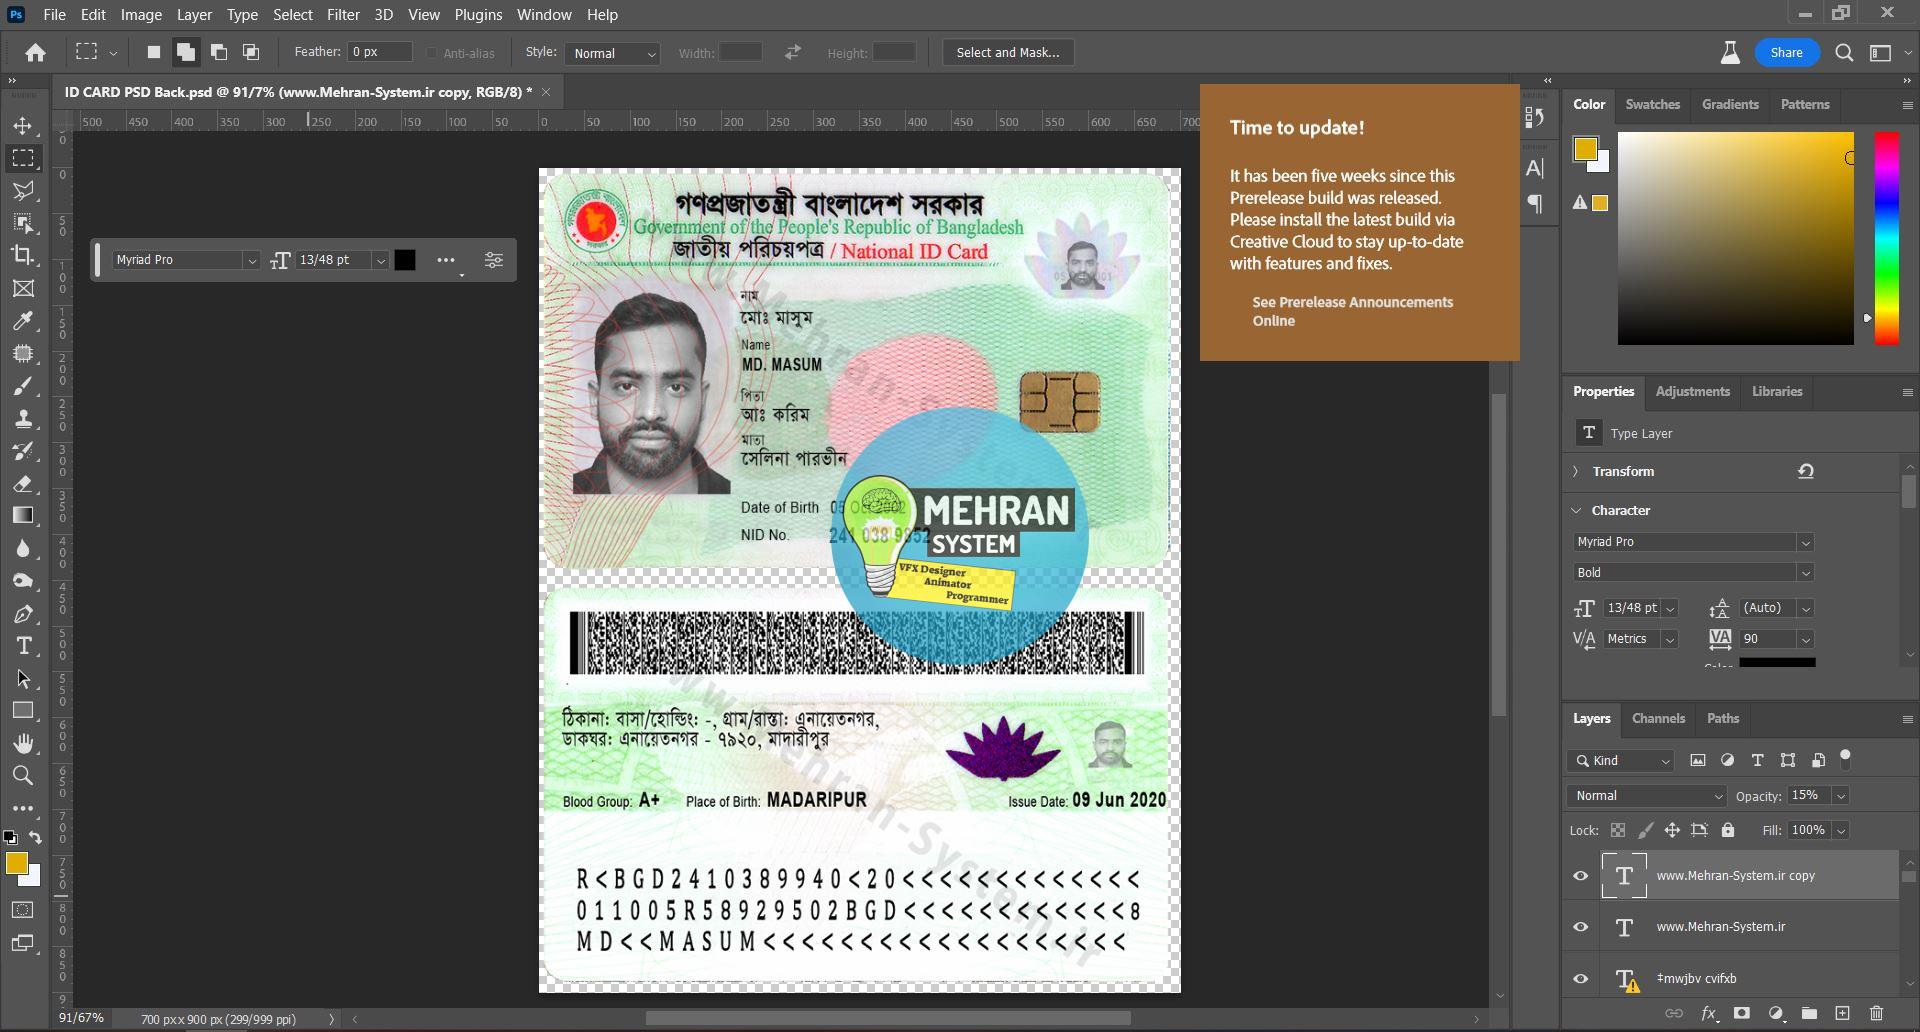Select the Polygonal Lasso tool
This screenshot has width=1920, height=1032.
coord(23,191)
